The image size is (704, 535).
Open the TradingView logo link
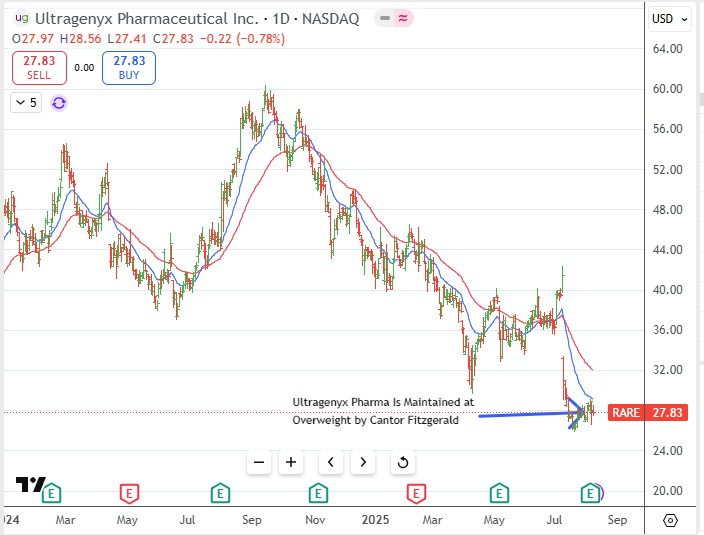click(30, 485)
